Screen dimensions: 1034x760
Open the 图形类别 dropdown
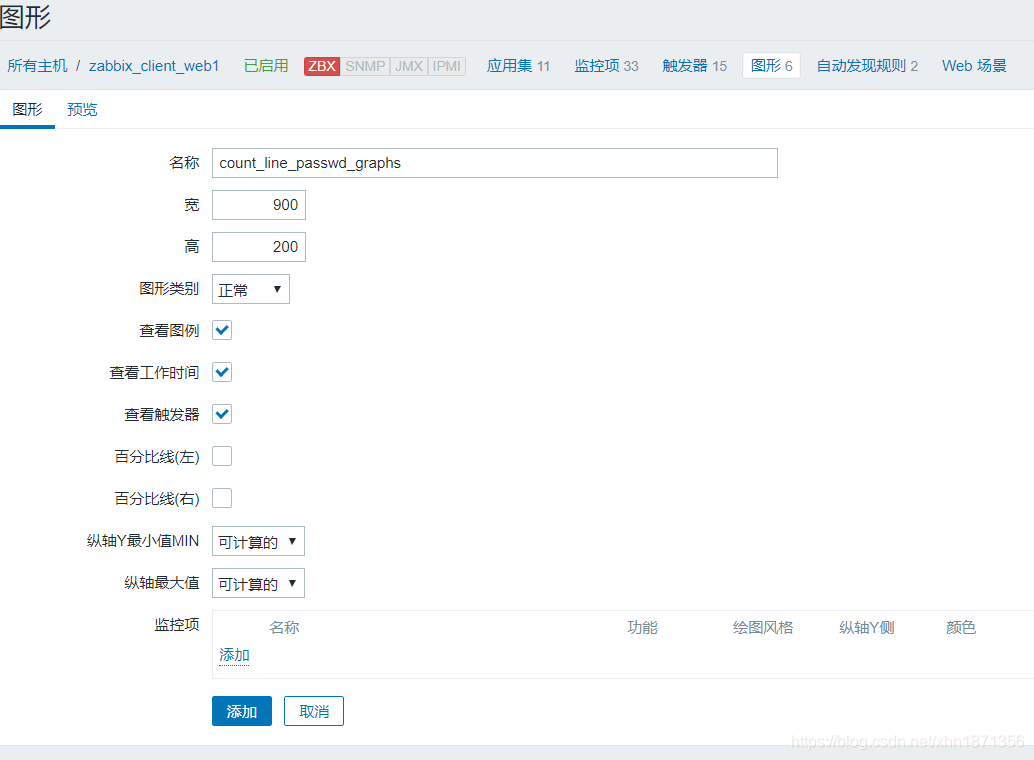[251, 289]
